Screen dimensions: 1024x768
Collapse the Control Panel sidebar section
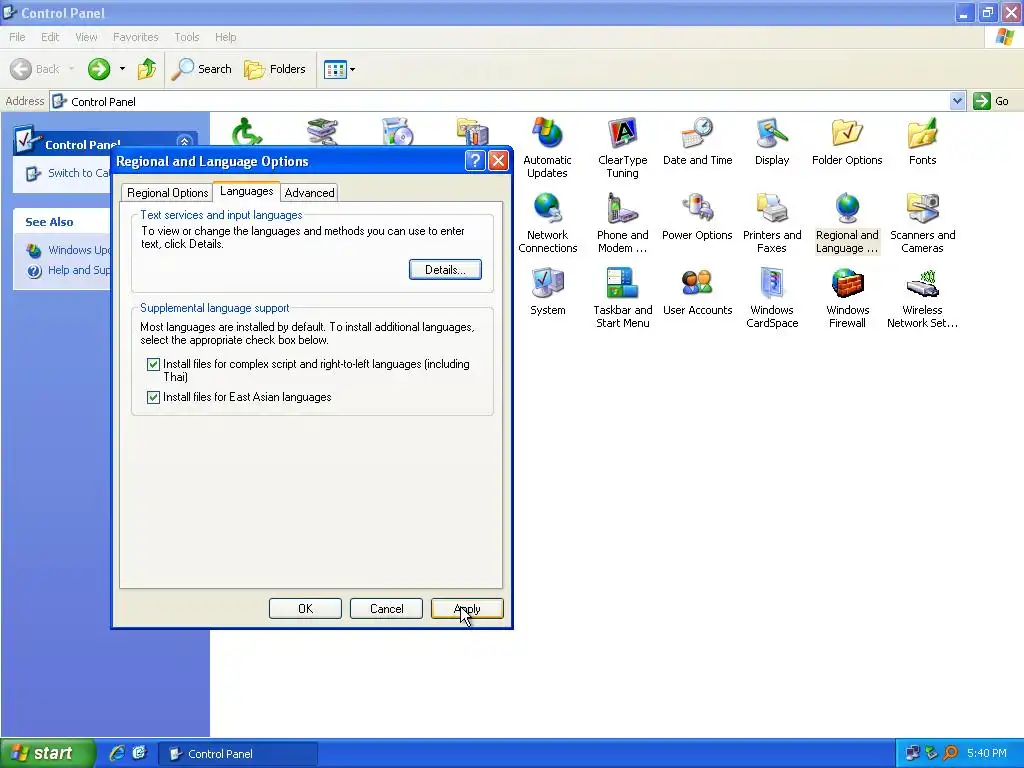pos(184,142)
